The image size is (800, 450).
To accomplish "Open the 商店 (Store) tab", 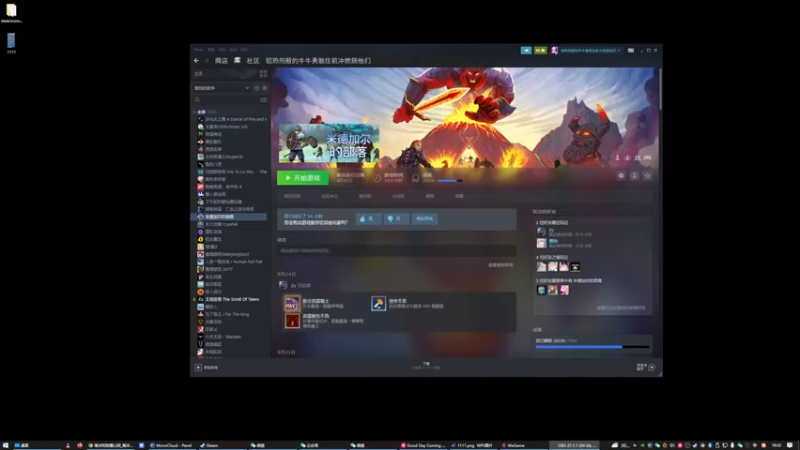I will [221, 61].
